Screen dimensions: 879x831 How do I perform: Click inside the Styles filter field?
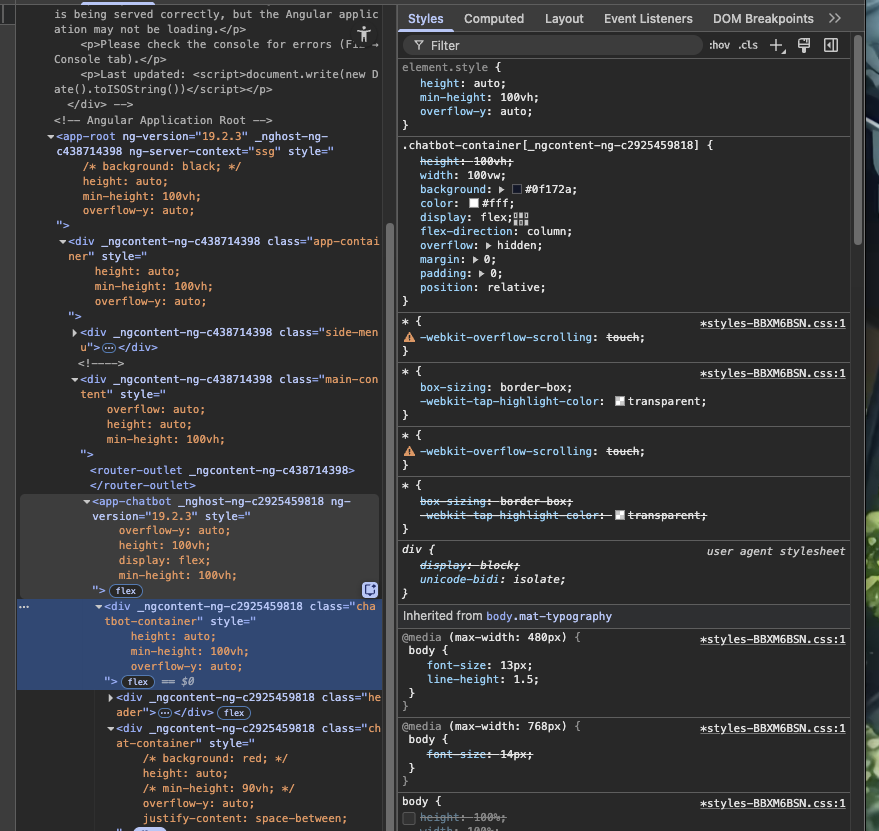tap(550, 45)
